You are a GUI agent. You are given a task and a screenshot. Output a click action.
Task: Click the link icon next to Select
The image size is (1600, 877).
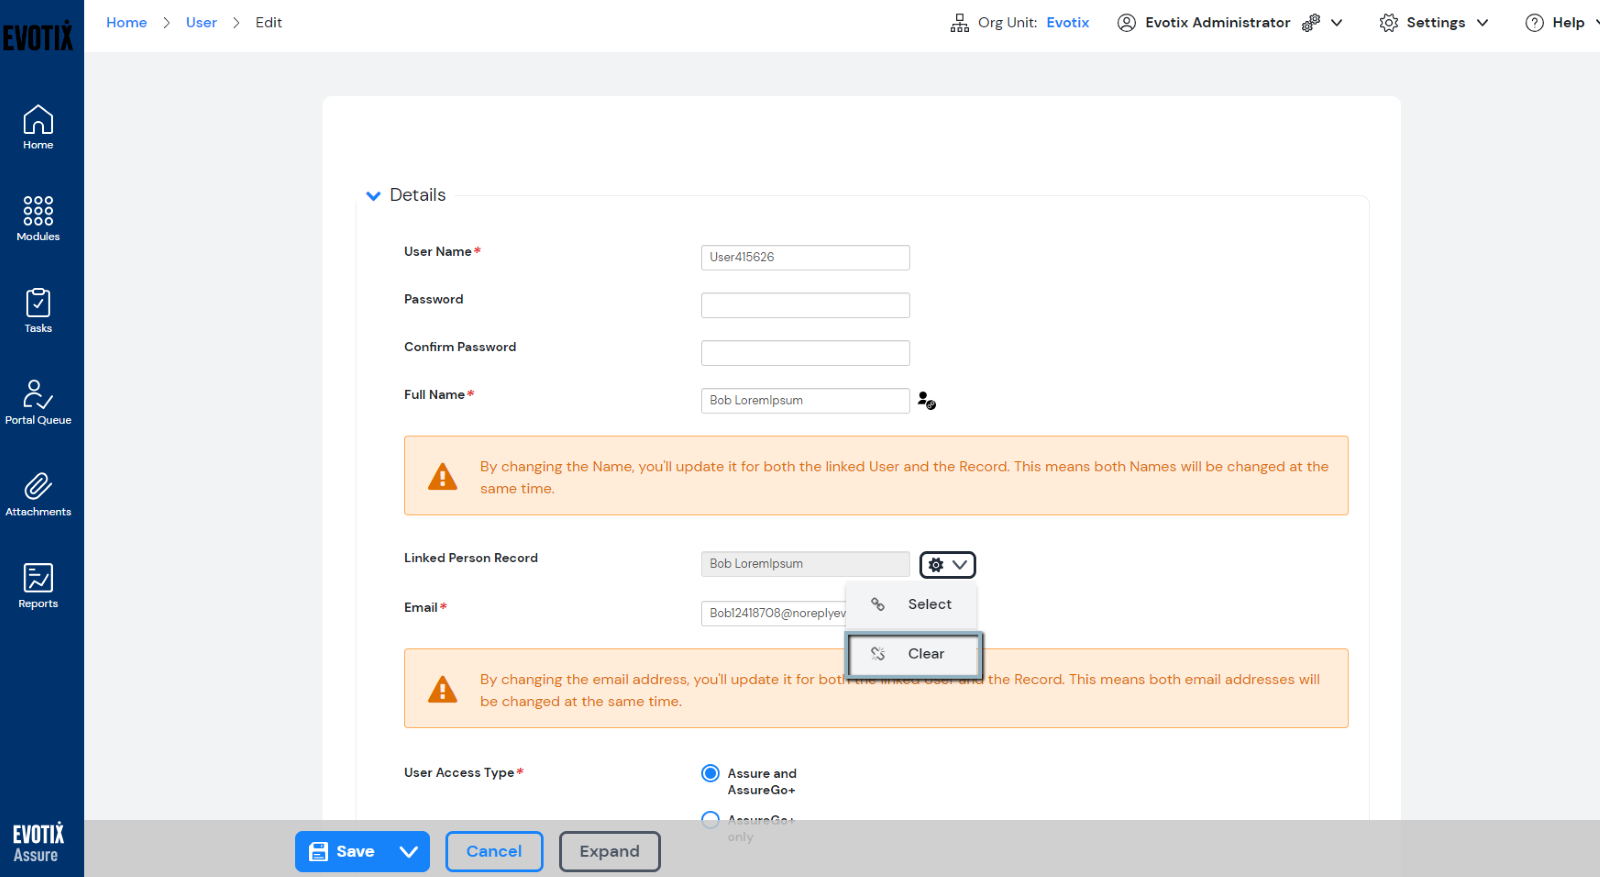(878, 605)
